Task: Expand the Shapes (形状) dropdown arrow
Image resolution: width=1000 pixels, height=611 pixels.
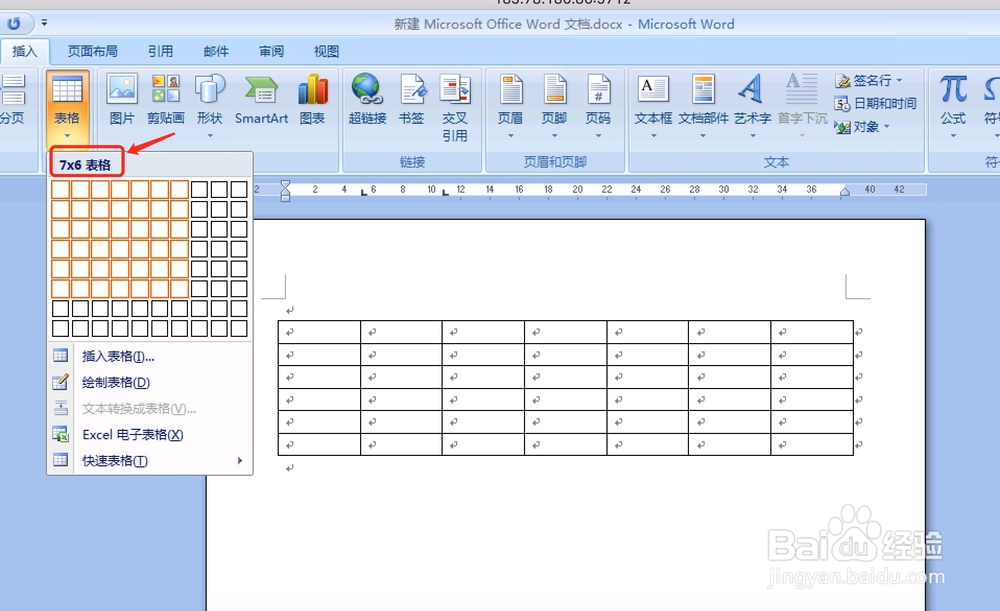Action: pyautogui.click(x=210, y=136)
